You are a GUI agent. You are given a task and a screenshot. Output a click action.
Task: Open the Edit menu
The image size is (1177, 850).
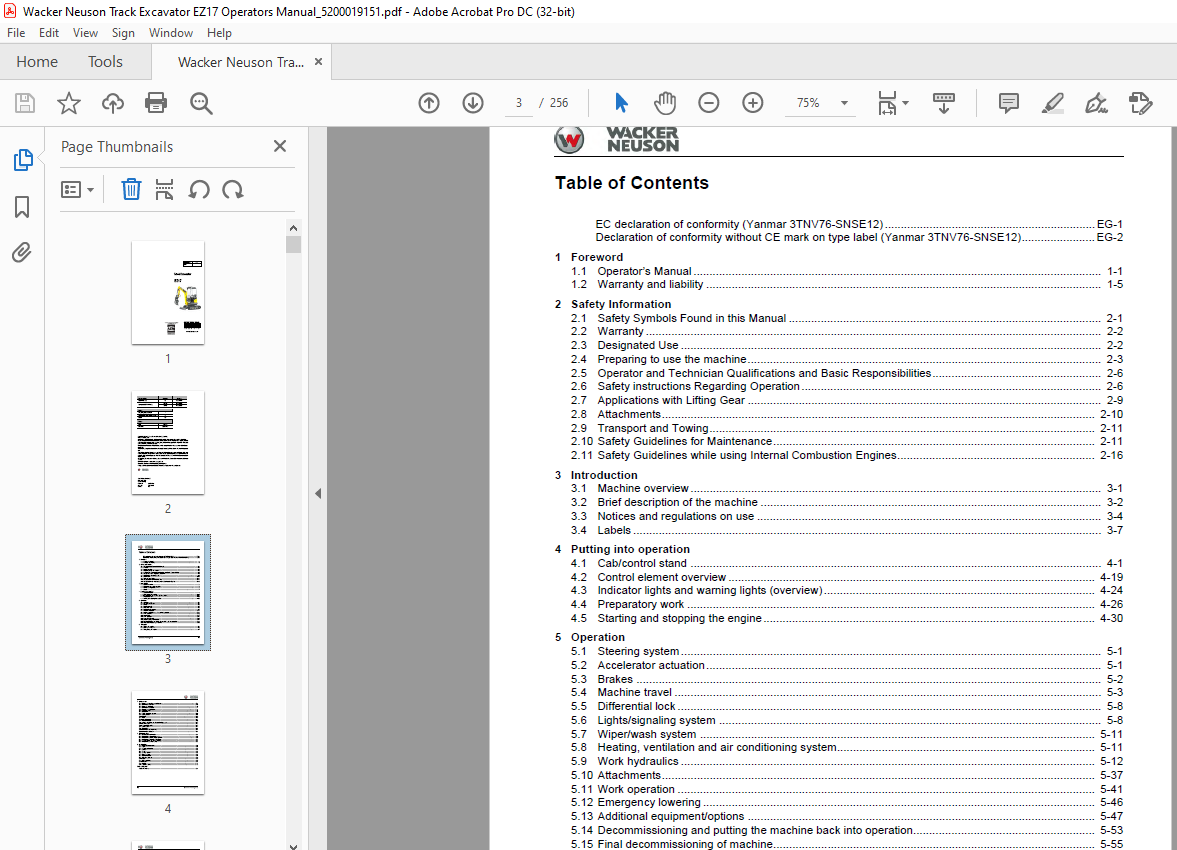(x=49, y=33)
